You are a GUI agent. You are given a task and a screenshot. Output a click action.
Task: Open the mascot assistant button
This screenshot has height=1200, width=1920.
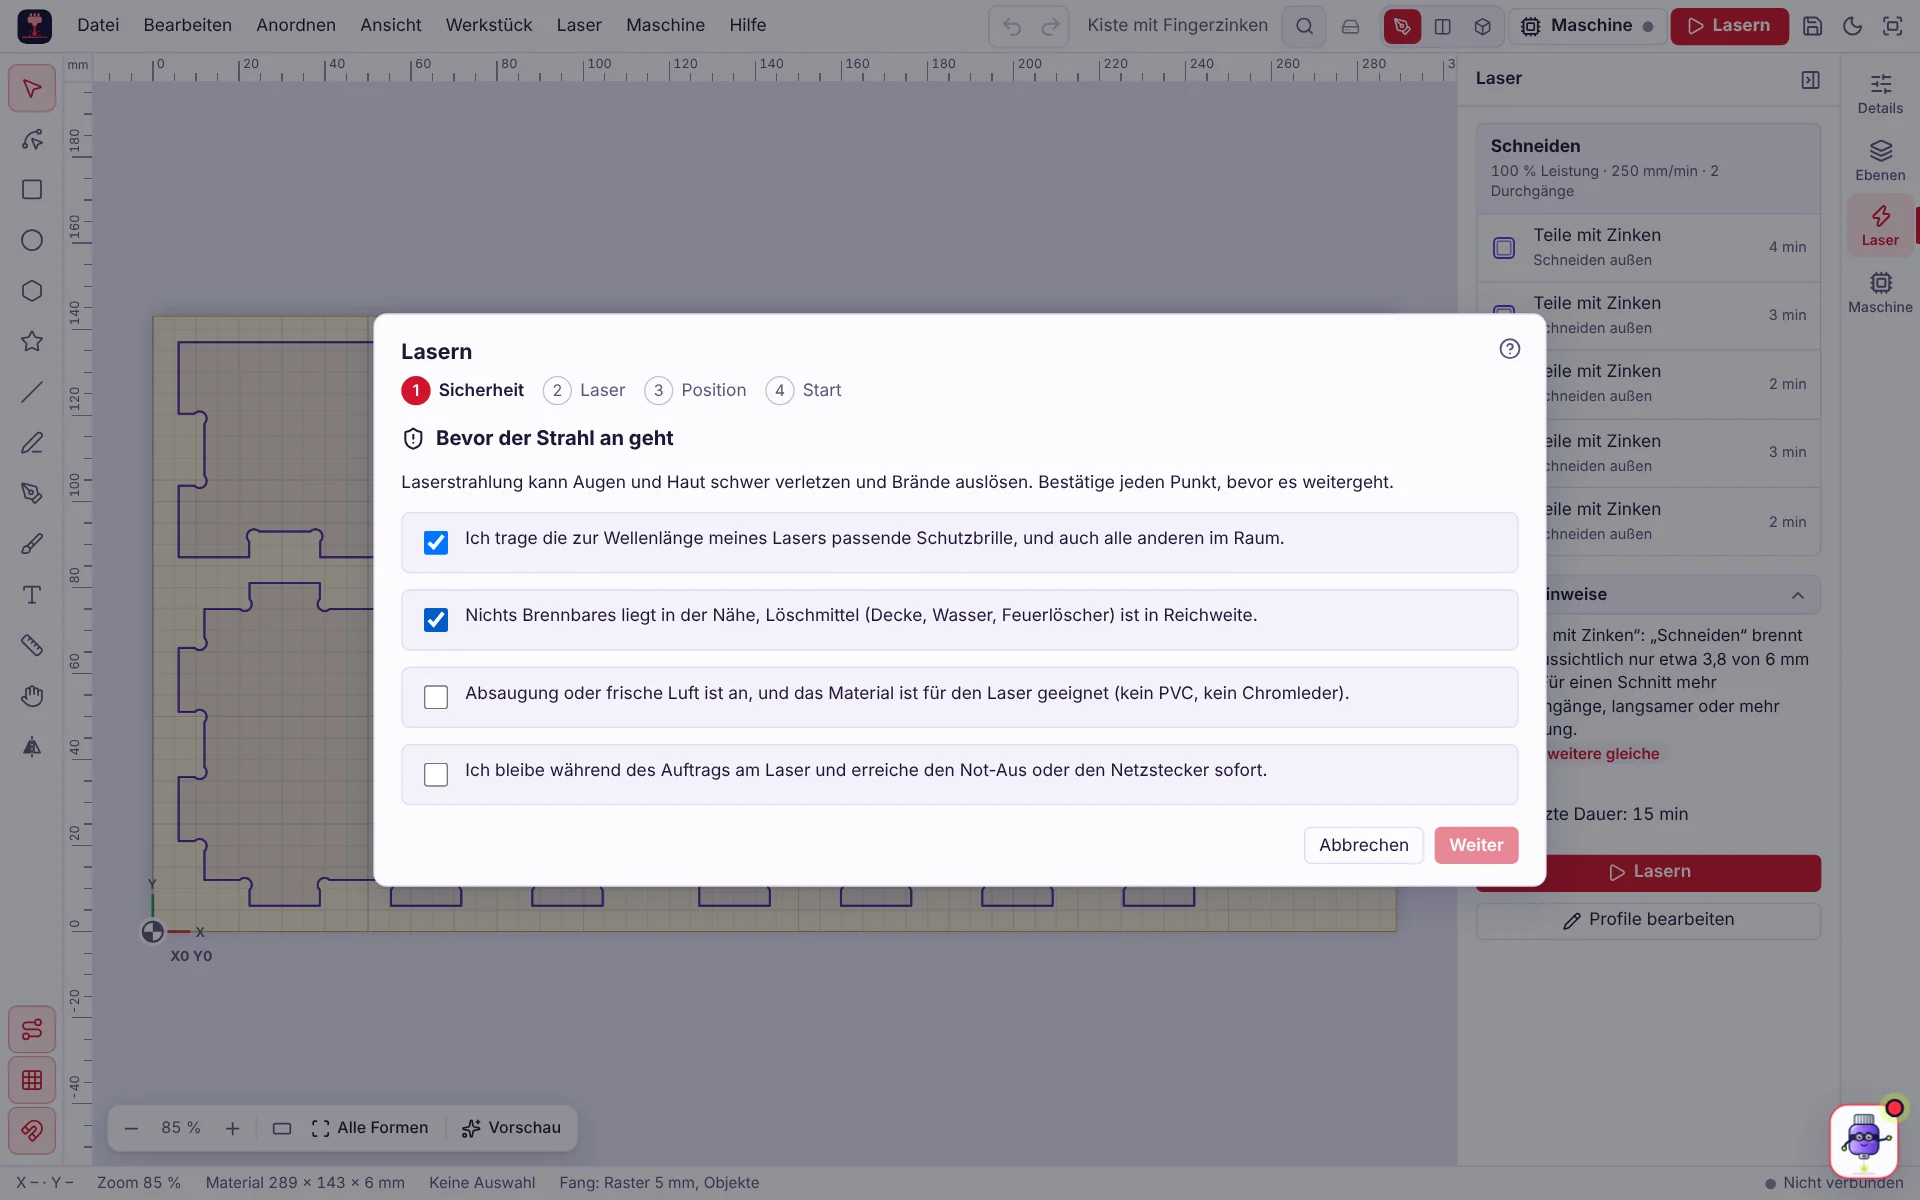[x=1864, y=1140]
